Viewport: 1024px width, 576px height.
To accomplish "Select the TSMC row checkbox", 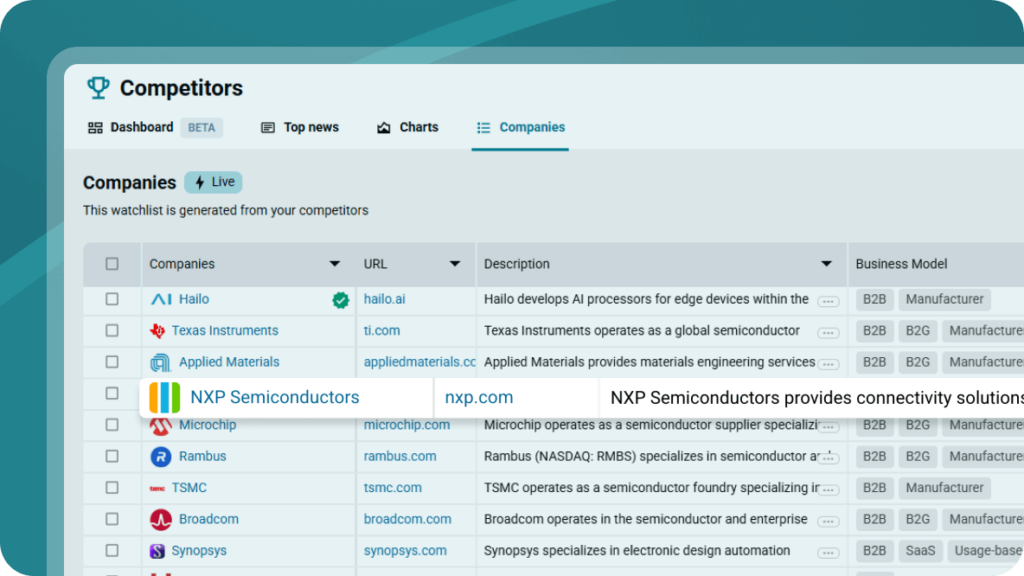I will coord(112,488).
